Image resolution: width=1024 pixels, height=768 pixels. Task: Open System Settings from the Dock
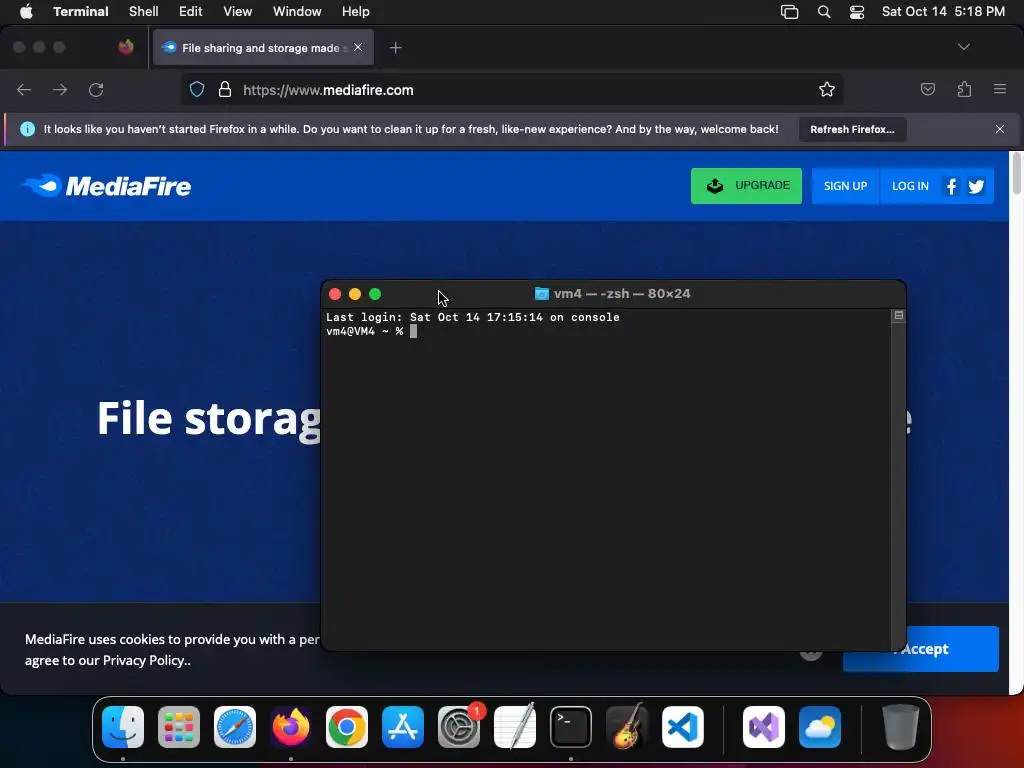(x=459, y=727)
